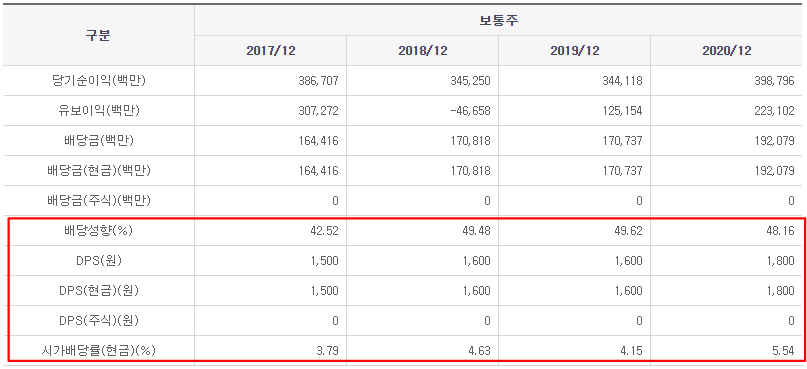Select the 2020/12 column header
Image resolution: width=807 pixels, height=369 pixels.
click(x=727, y=51)
